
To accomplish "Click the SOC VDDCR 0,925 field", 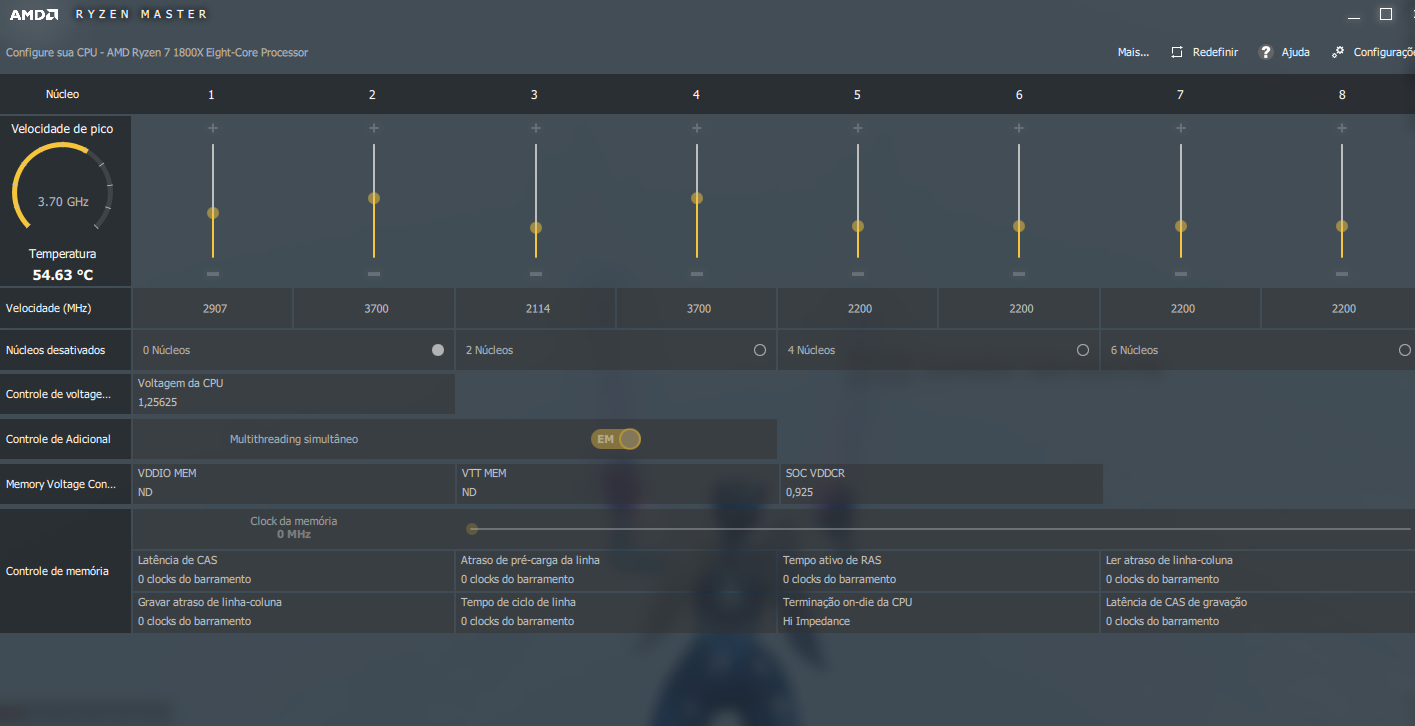I will [x=940, y=483].
